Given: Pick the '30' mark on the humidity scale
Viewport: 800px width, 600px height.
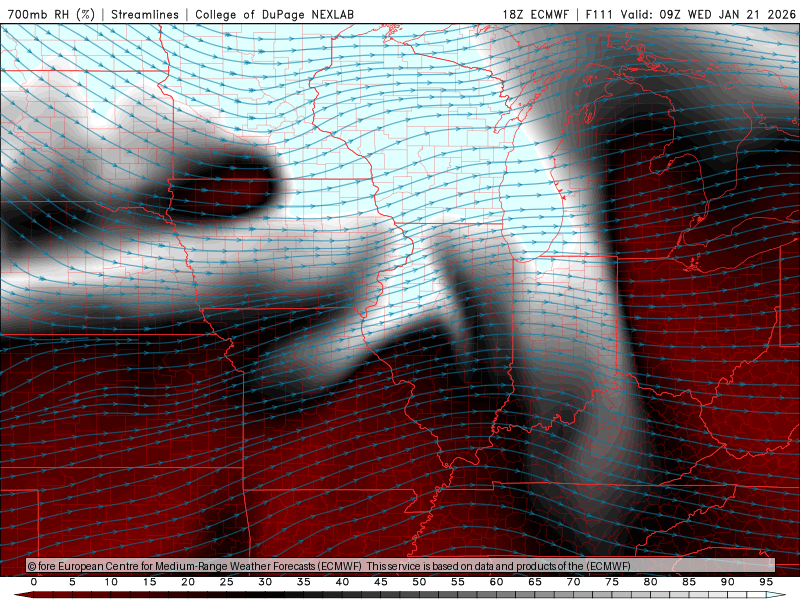Looking at the screenshot, I should click(x=265, y=582).
